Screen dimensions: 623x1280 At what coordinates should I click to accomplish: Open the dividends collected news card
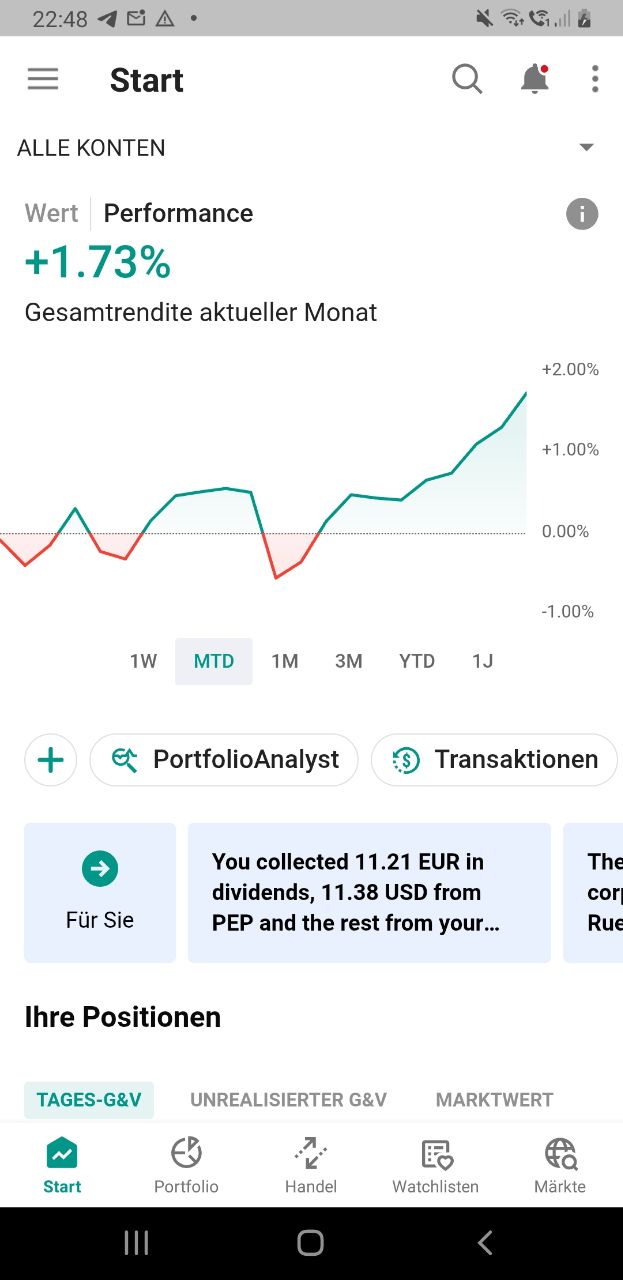(369, 892)
